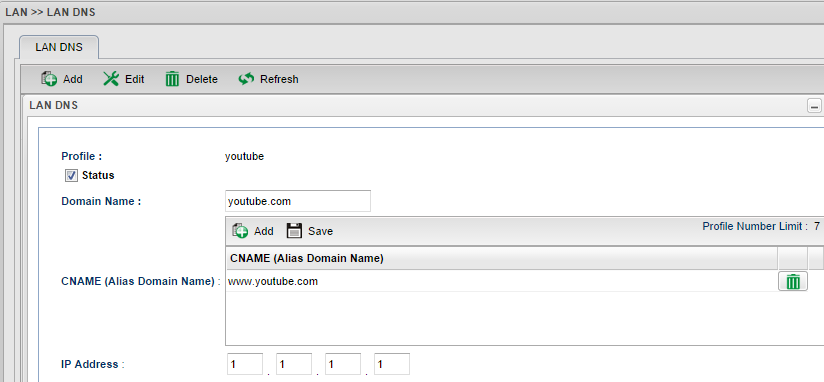Click the Delete trash icon in top toolbar
Viewport: 824px width, 382px height.
coord(172,79)
